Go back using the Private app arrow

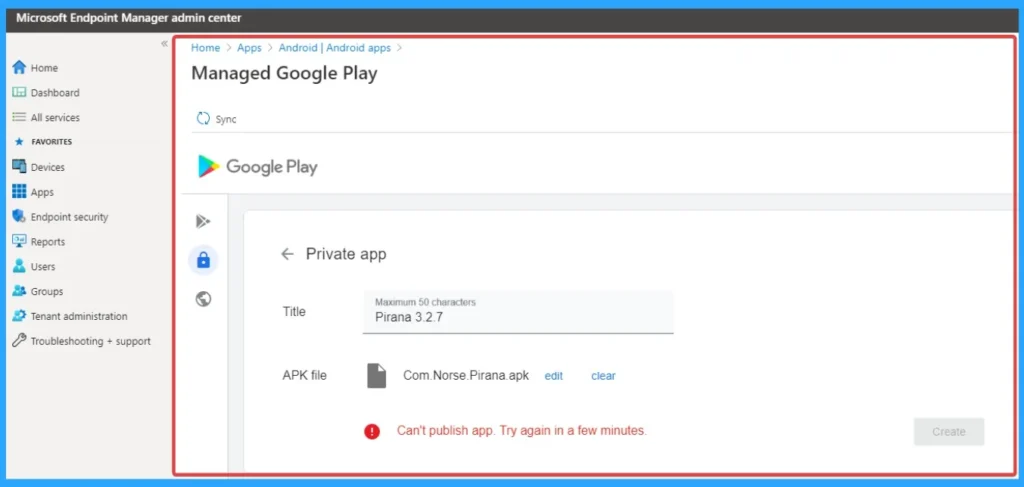[287, 254]
